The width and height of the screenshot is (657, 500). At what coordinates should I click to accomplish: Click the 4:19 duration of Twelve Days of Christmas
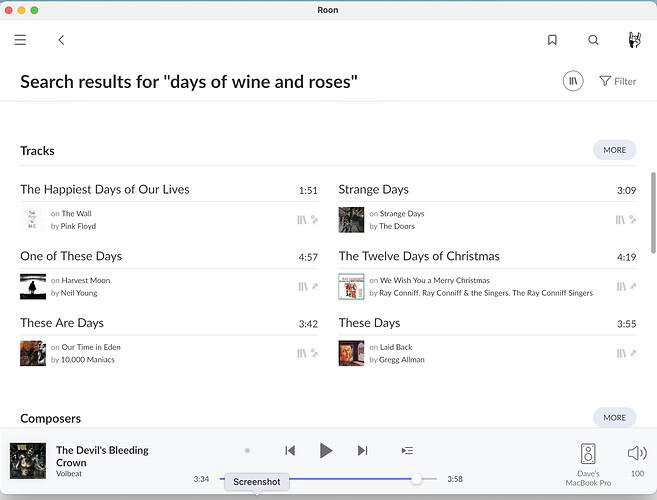point(626,257)
